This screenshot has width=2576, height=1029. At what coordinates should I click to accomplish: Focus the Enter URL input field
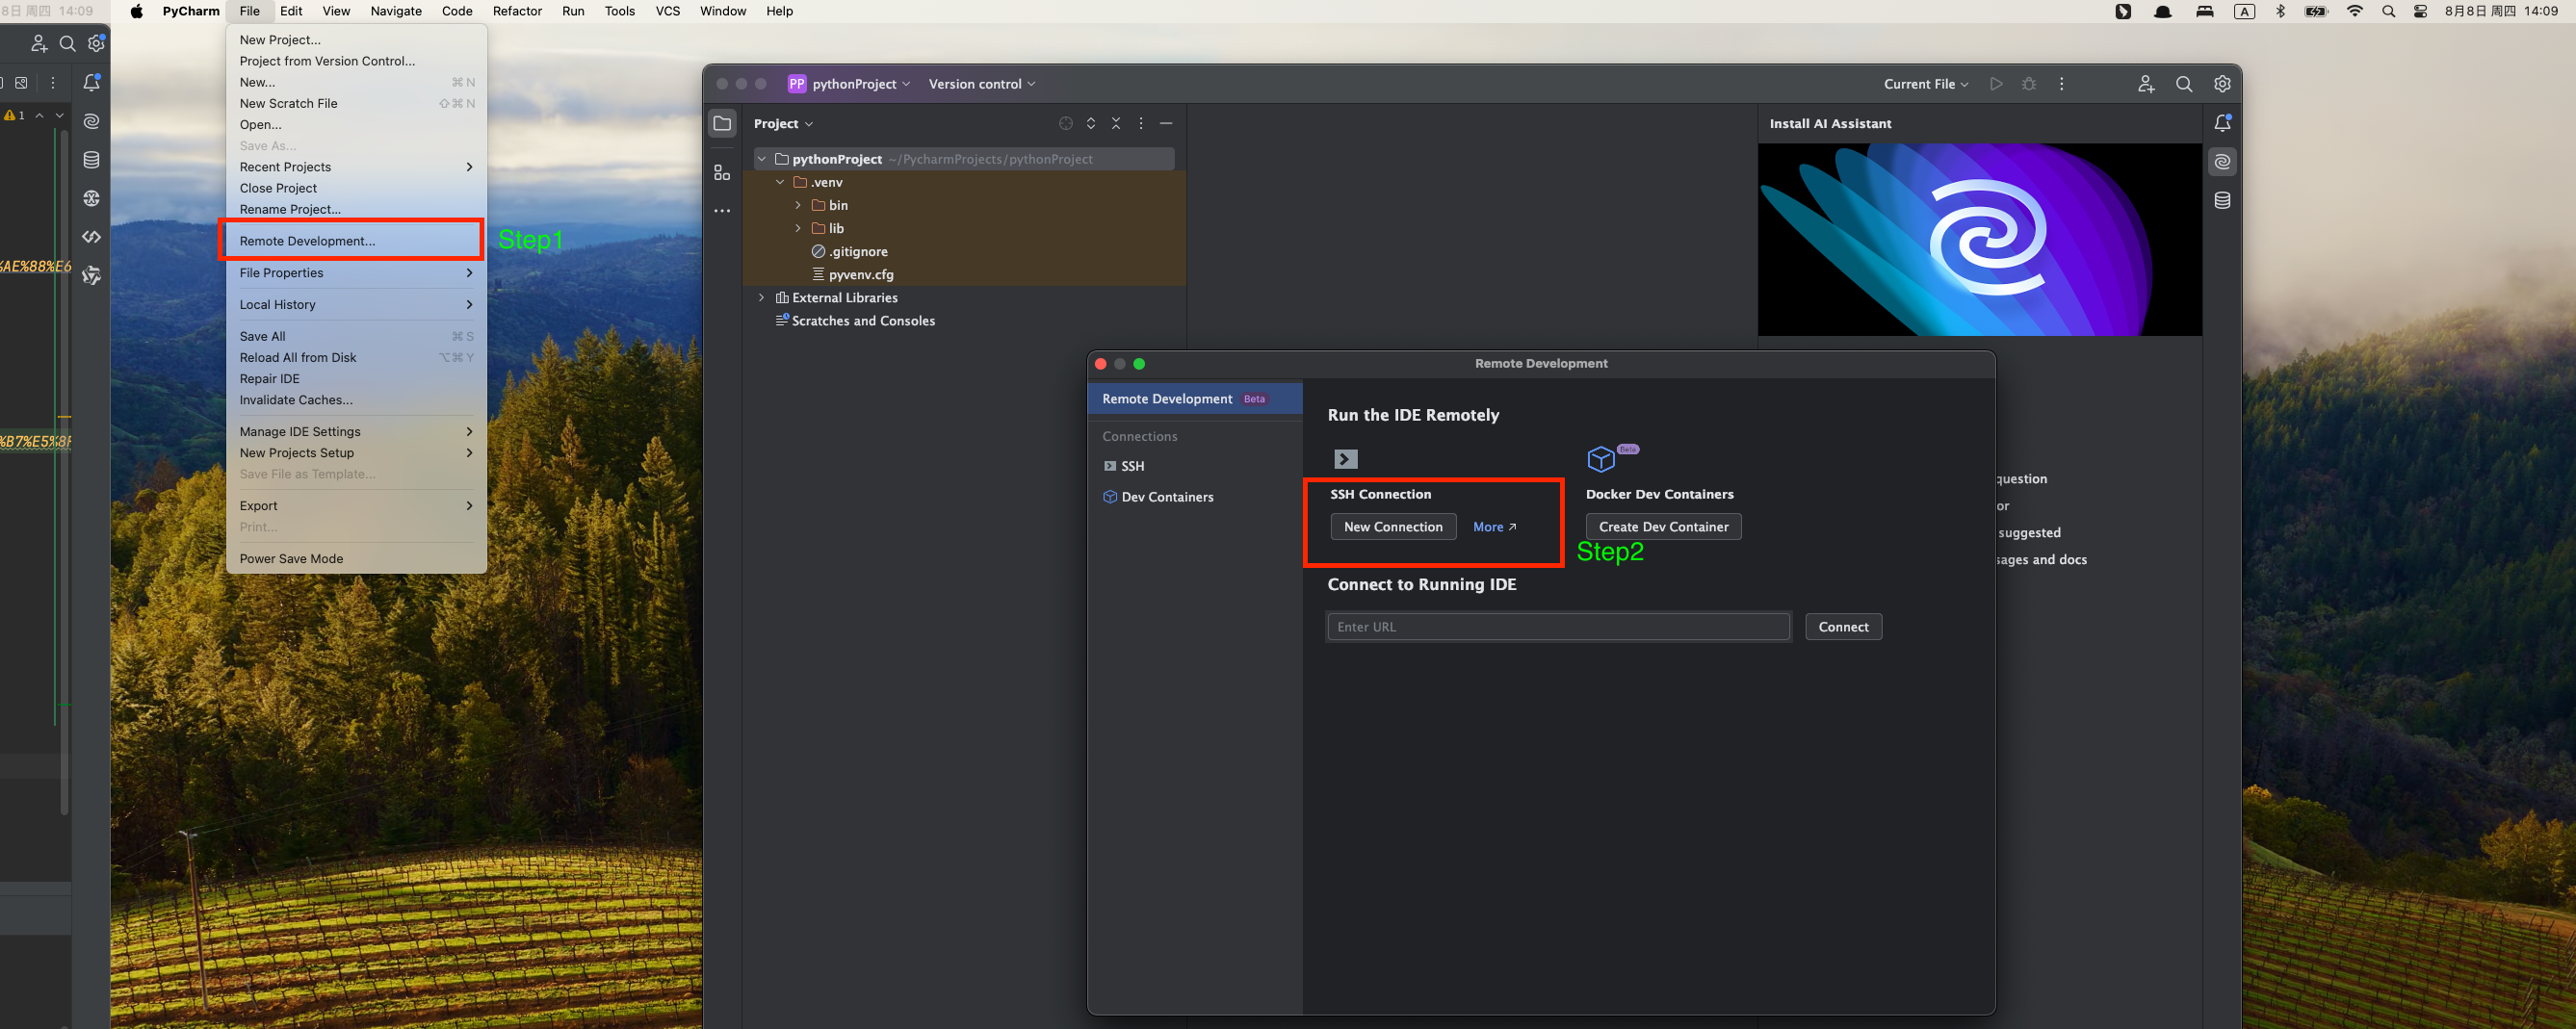[x=1558, y=627]
